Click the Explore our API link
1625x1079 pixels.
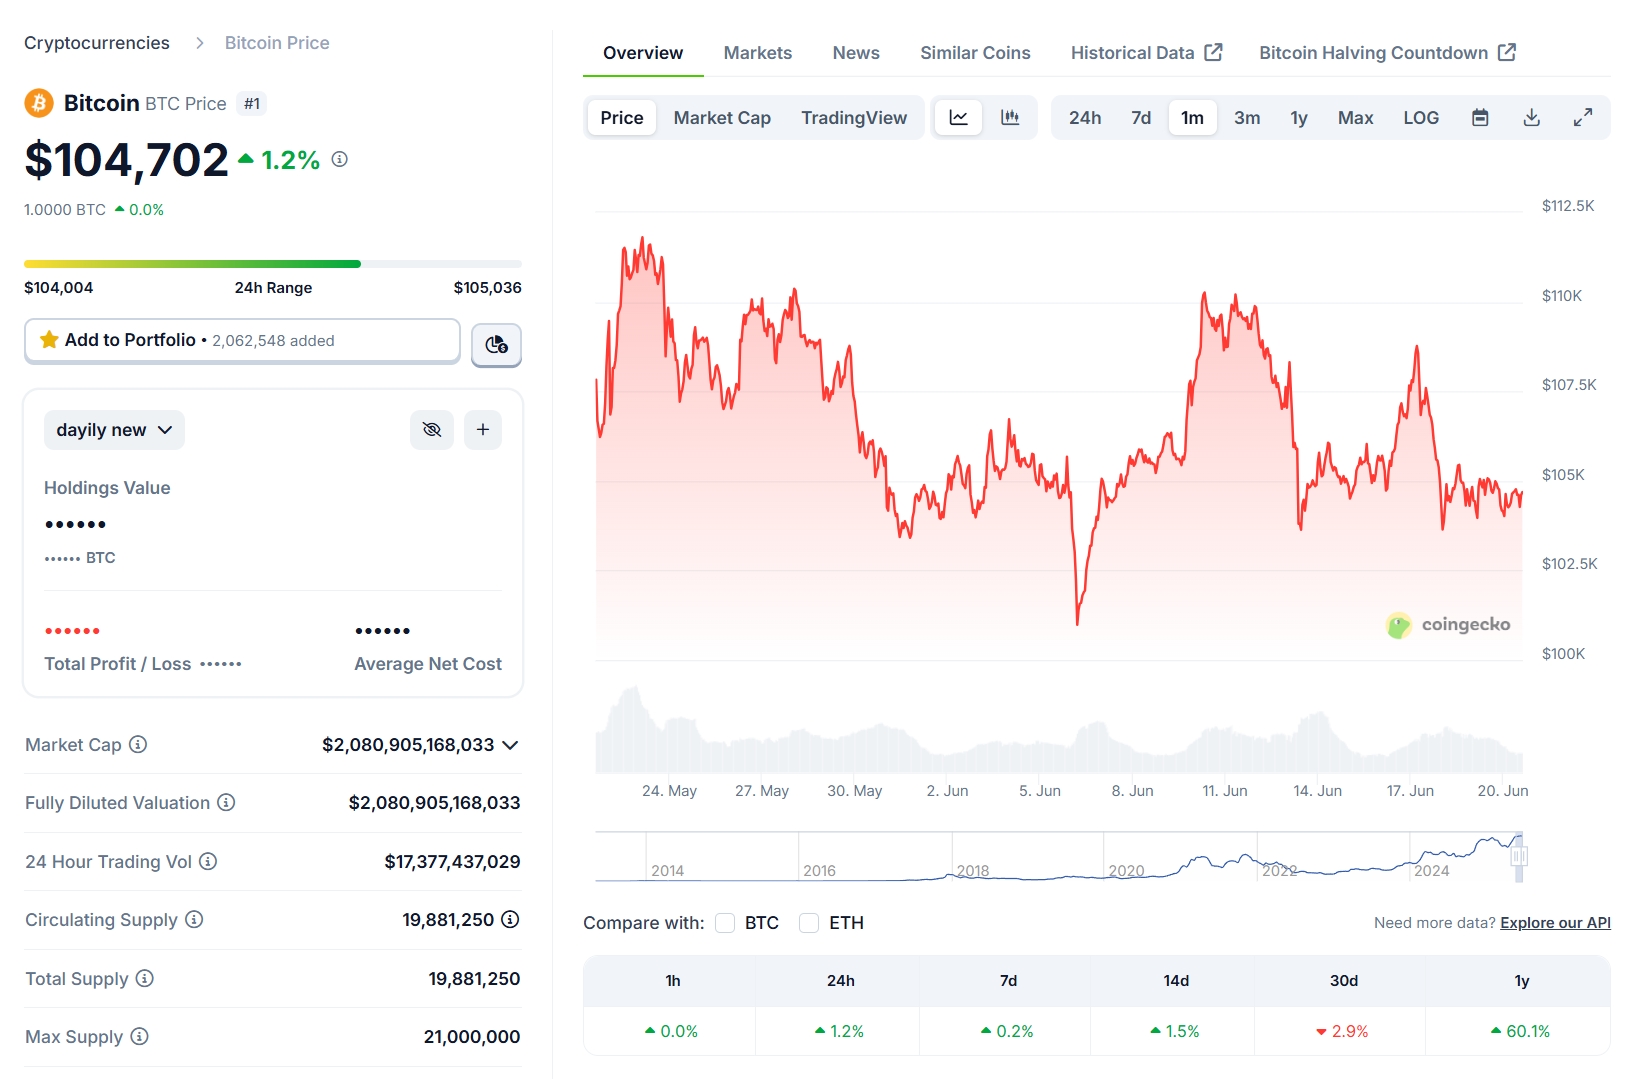[1555, 923]
